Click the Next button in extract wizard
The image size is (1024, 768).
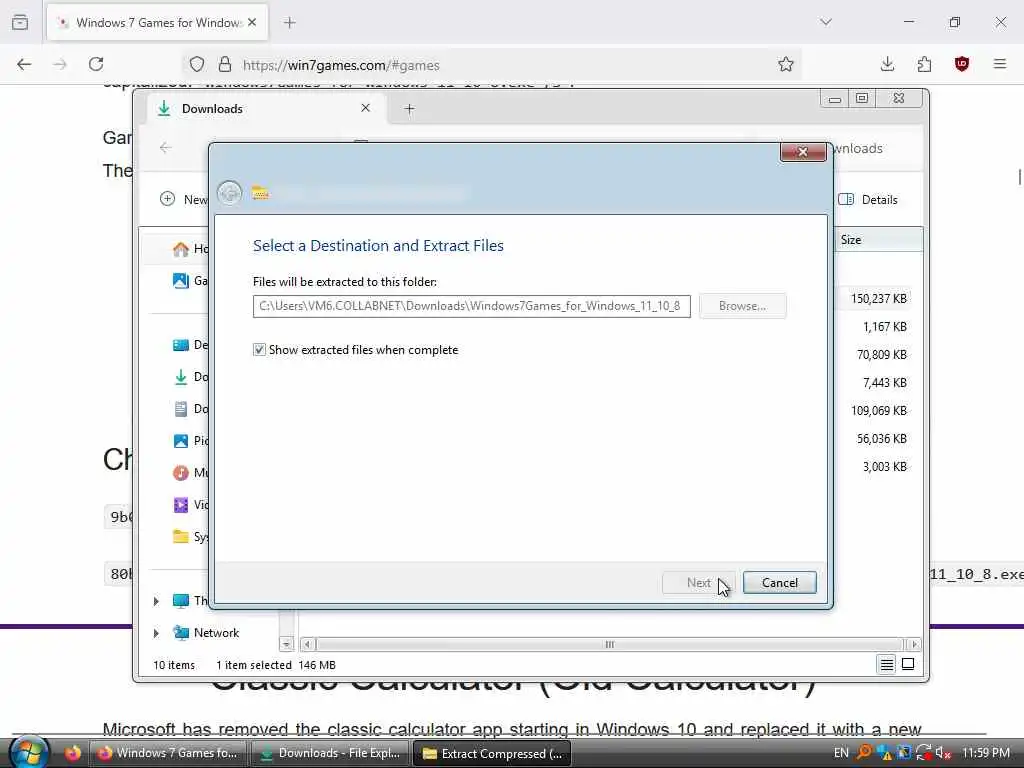coord(698,583)
